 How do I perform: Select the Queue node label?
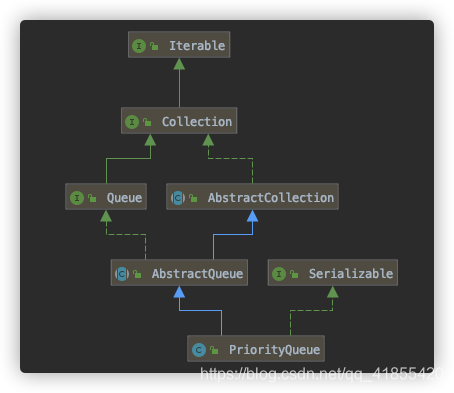(124, 198)
